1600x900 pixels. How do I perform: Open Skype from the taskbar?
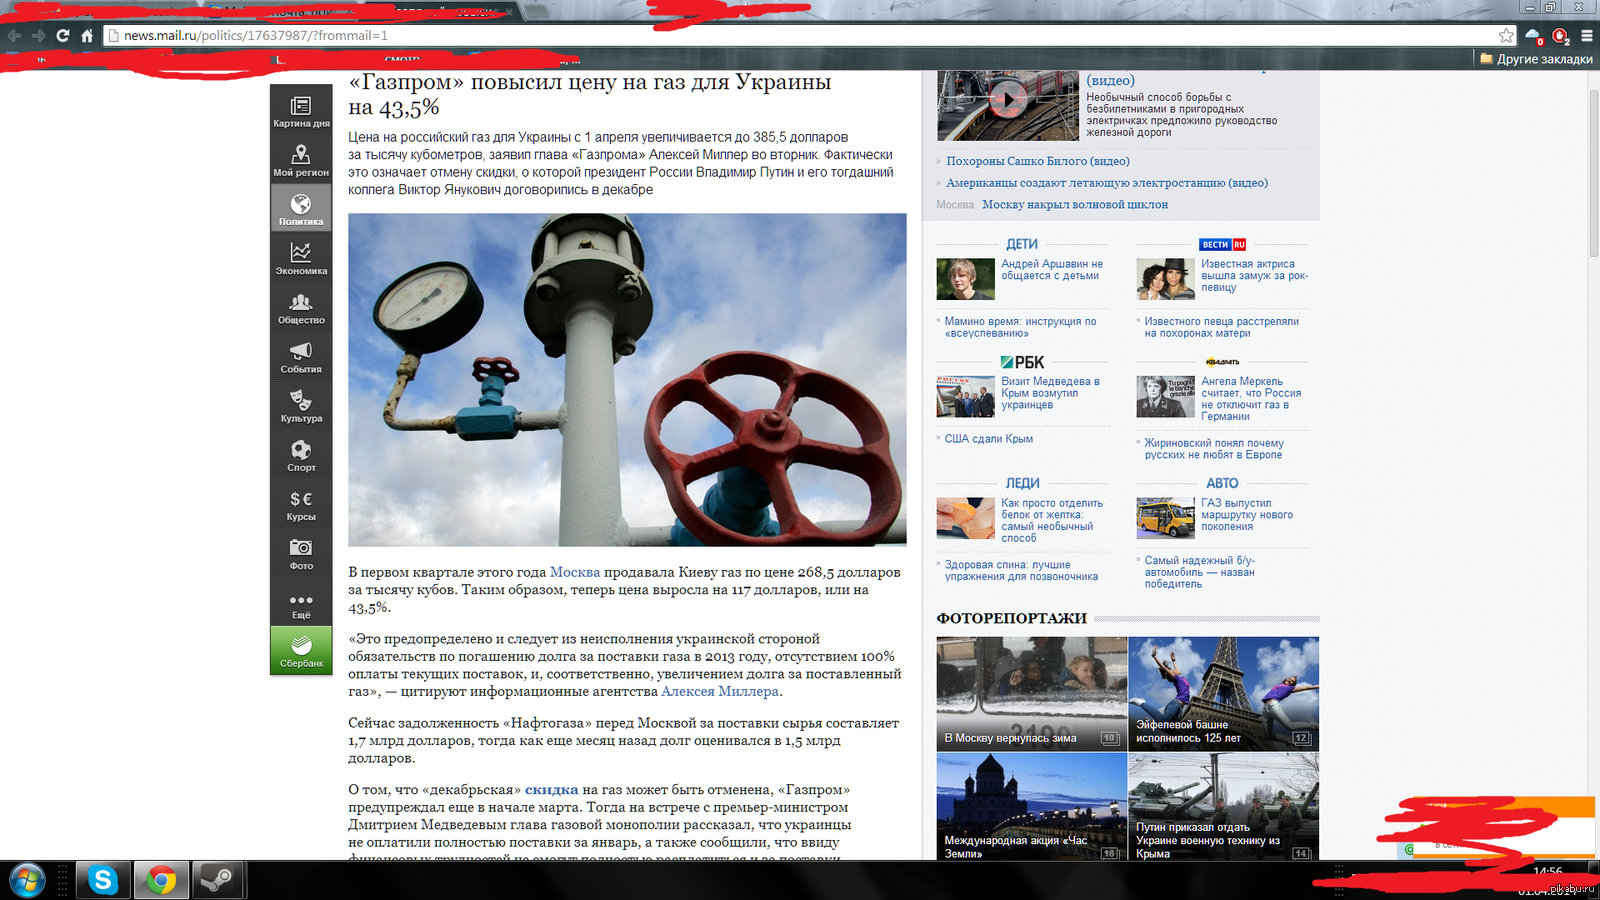(x=103, y=880)
